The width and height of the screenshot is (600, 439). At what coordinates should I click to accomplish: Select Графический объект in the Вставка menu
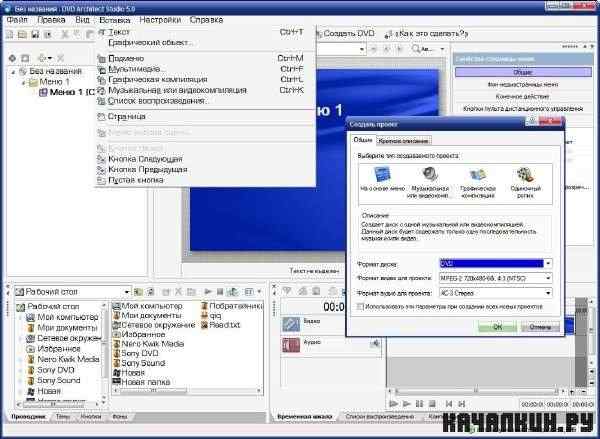coord(206,42)
